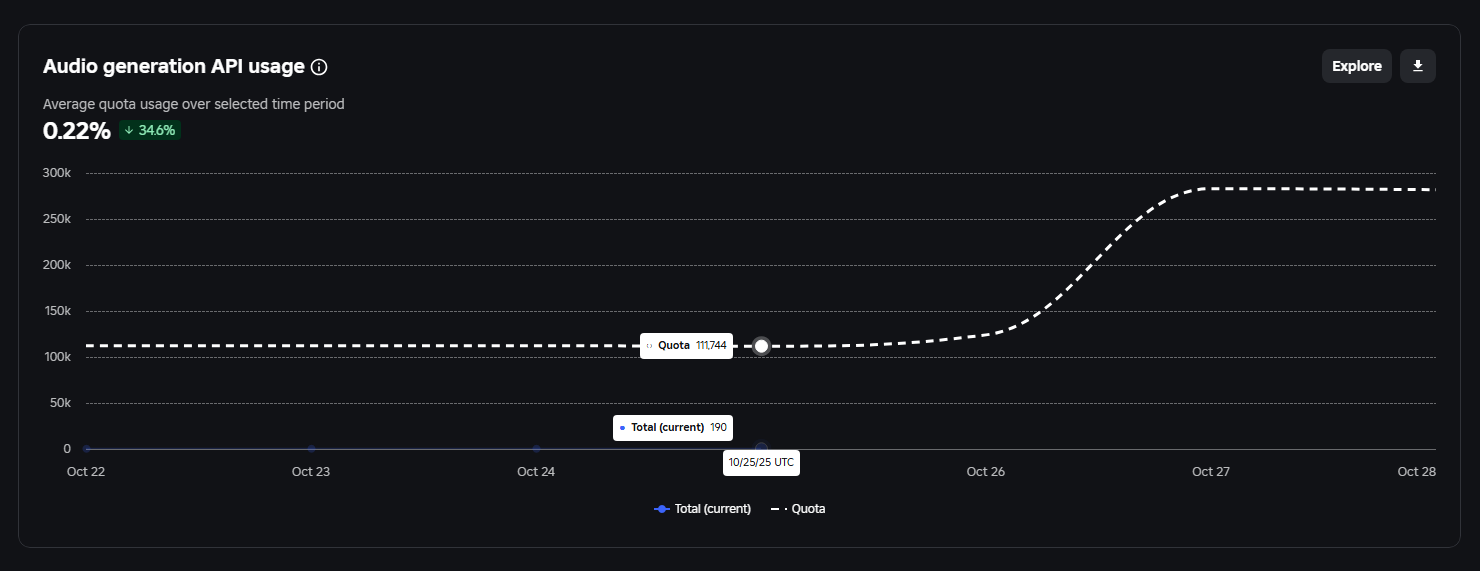
Task: Click the 300k y-axis label
Action: [x=56, y=173]
